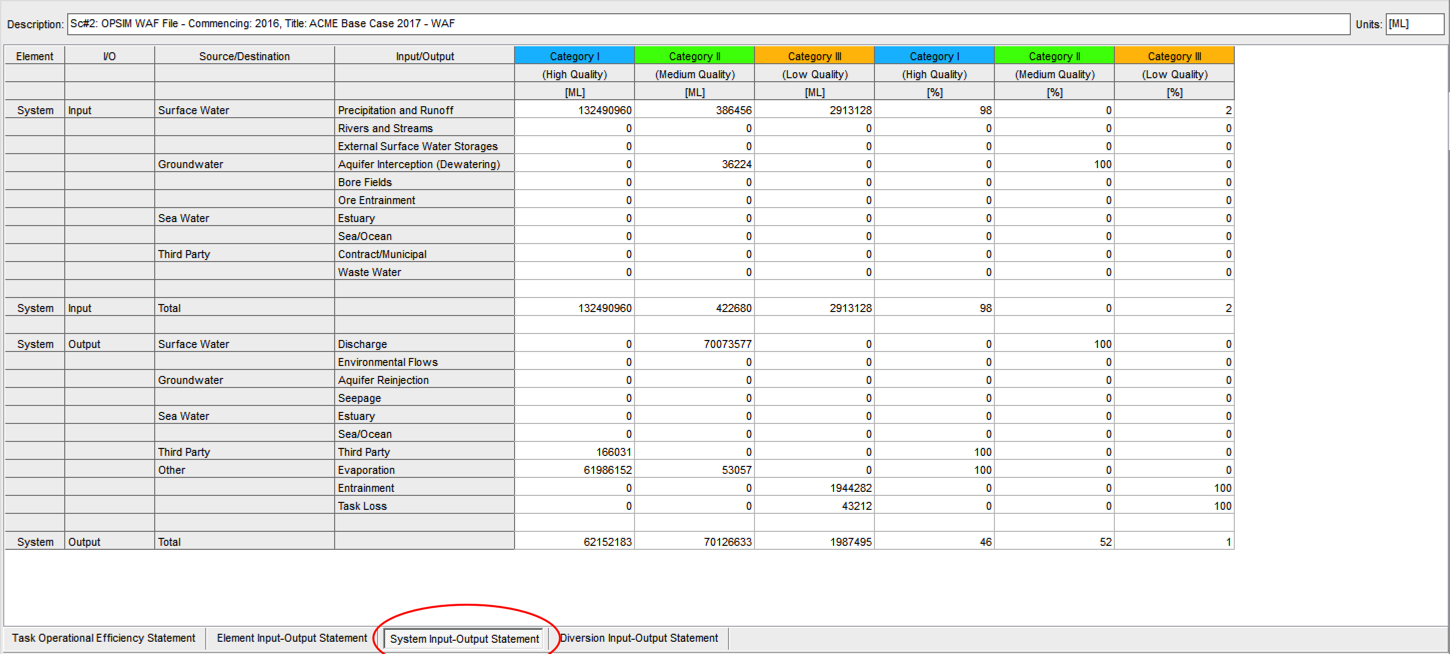1450x654 pixels.
Task: Switch to Element Input-Output Statement tab
Action: coord(292,638)
